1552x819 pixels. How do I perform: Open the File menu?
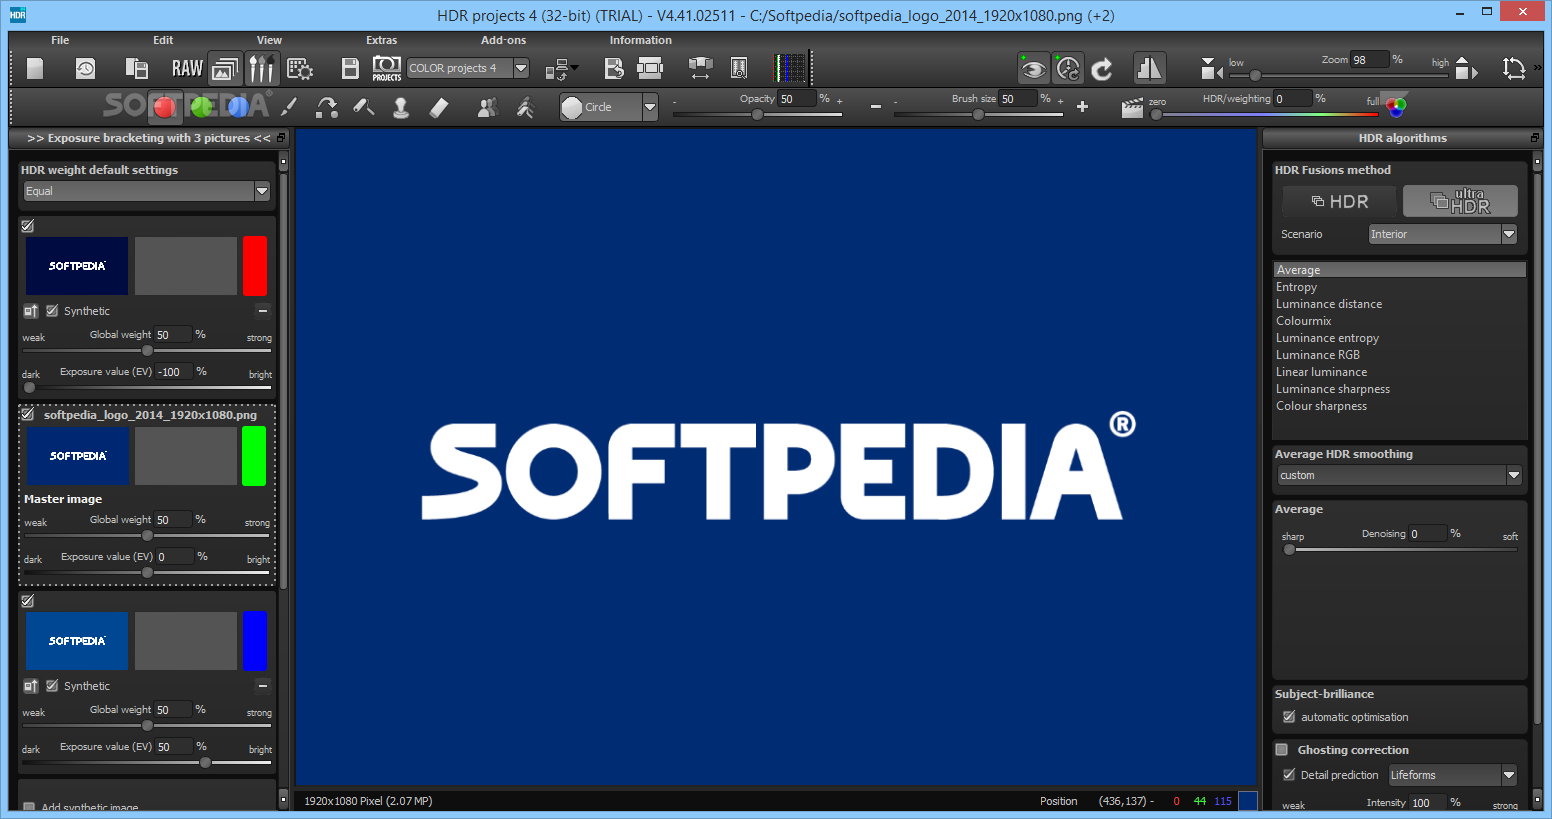pyautogui.click(x=60, y=40)
